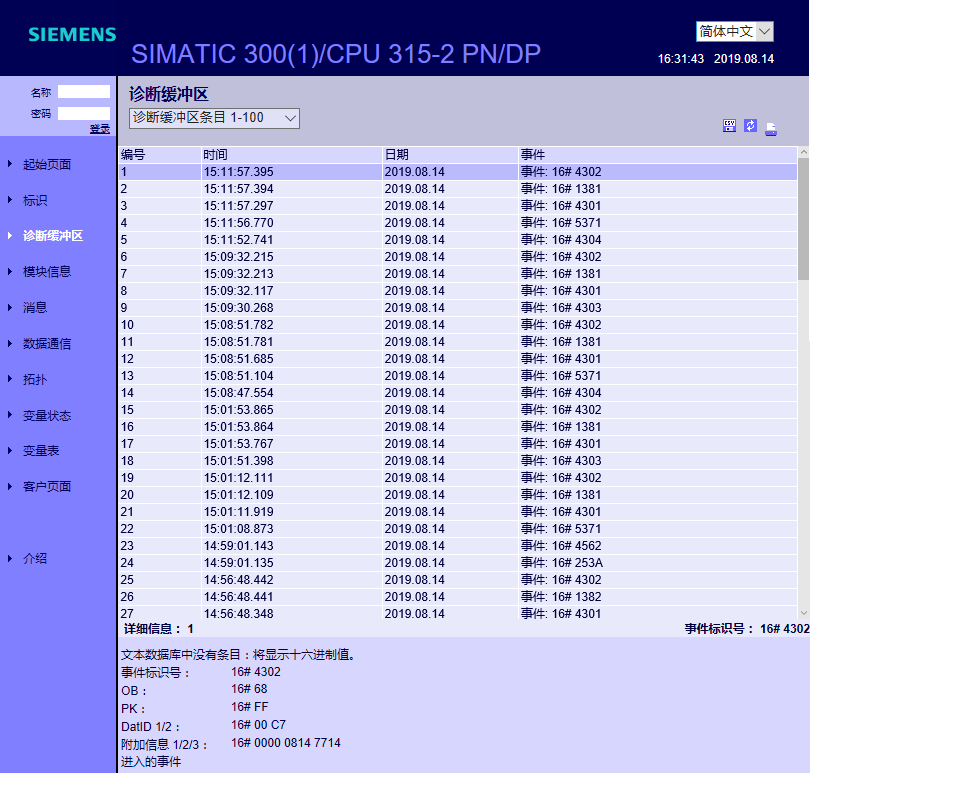
Task: Select entry 8 with time 15:09:32.117
Action: pos(458,291)
